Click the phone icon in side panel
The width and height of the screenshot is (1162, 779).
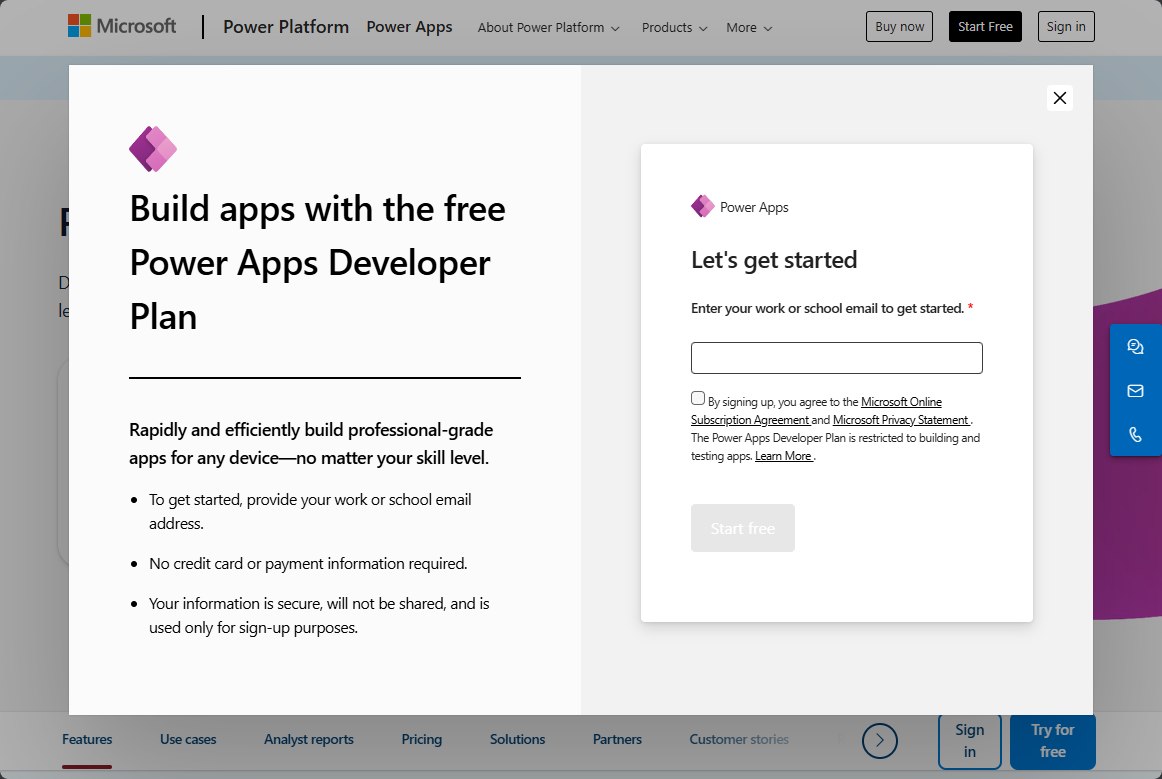1135,435
